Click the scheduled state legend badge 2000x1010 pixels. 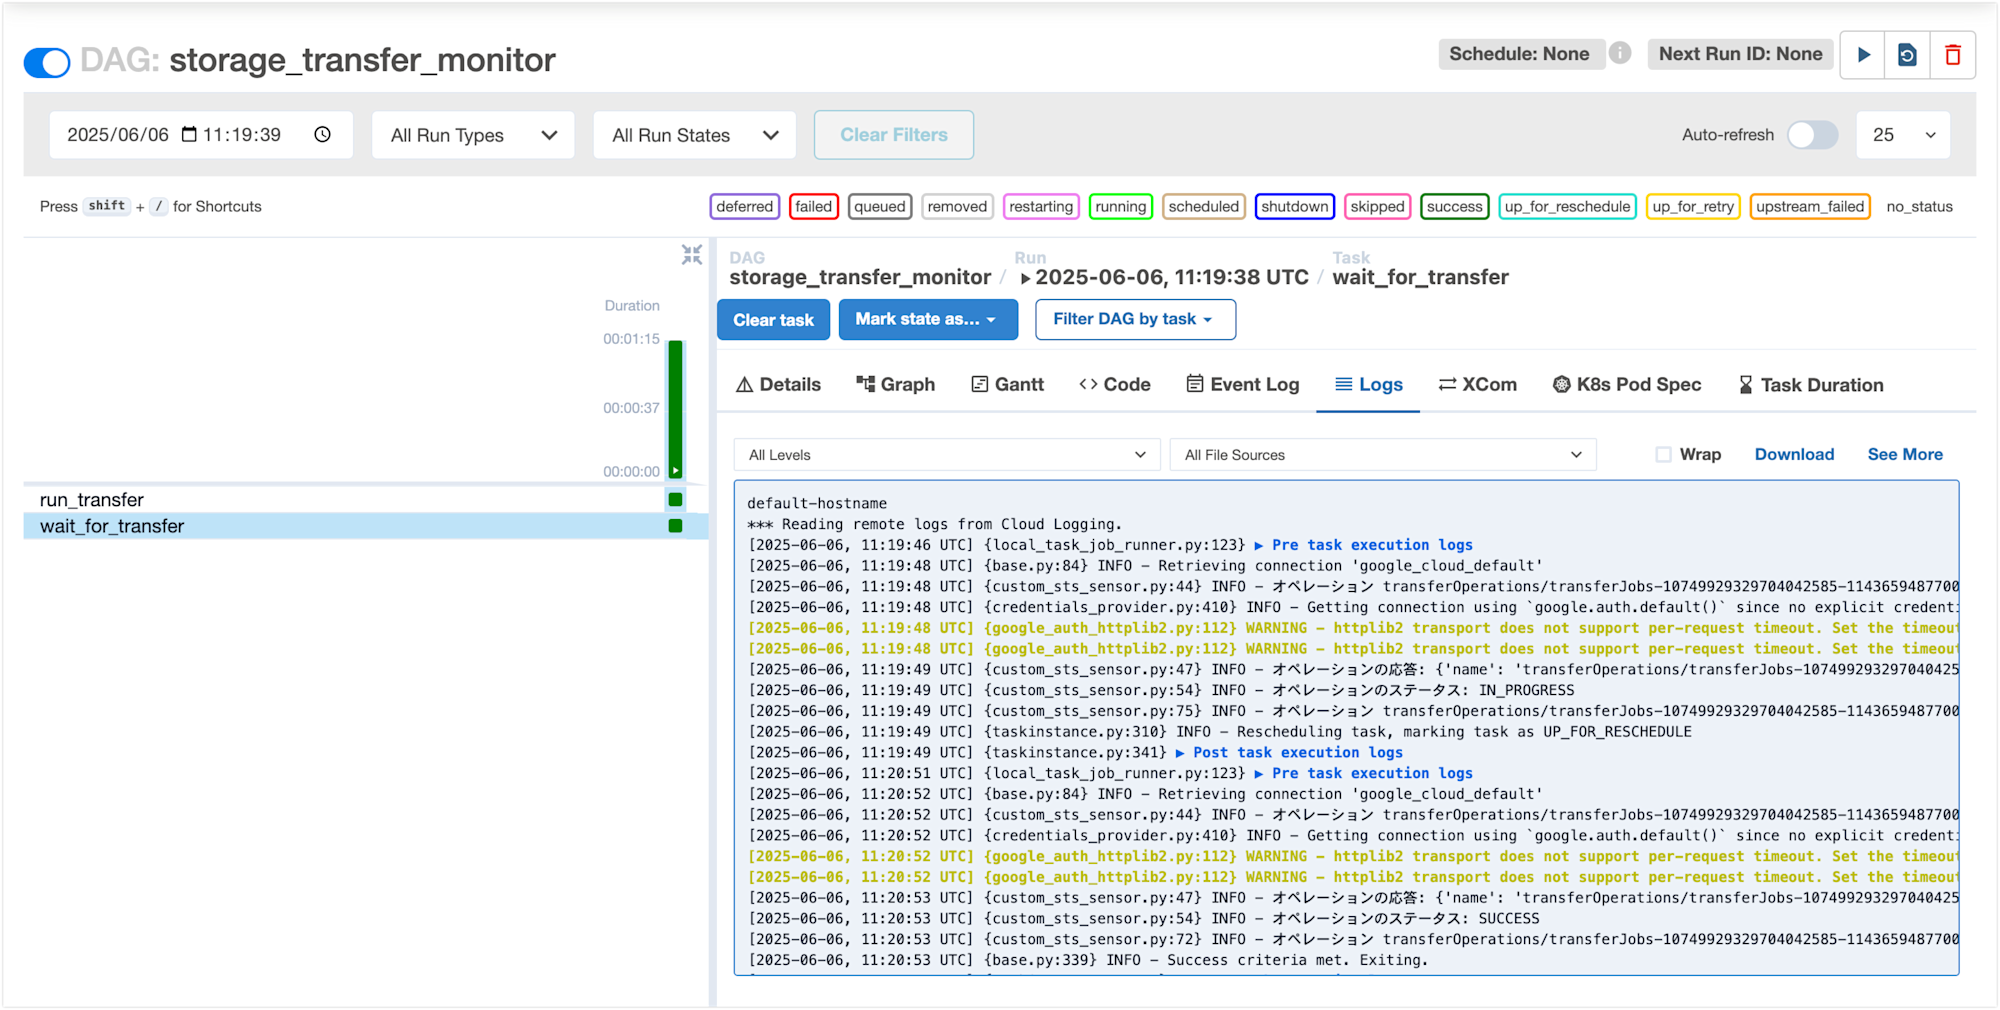(1203, 206)
